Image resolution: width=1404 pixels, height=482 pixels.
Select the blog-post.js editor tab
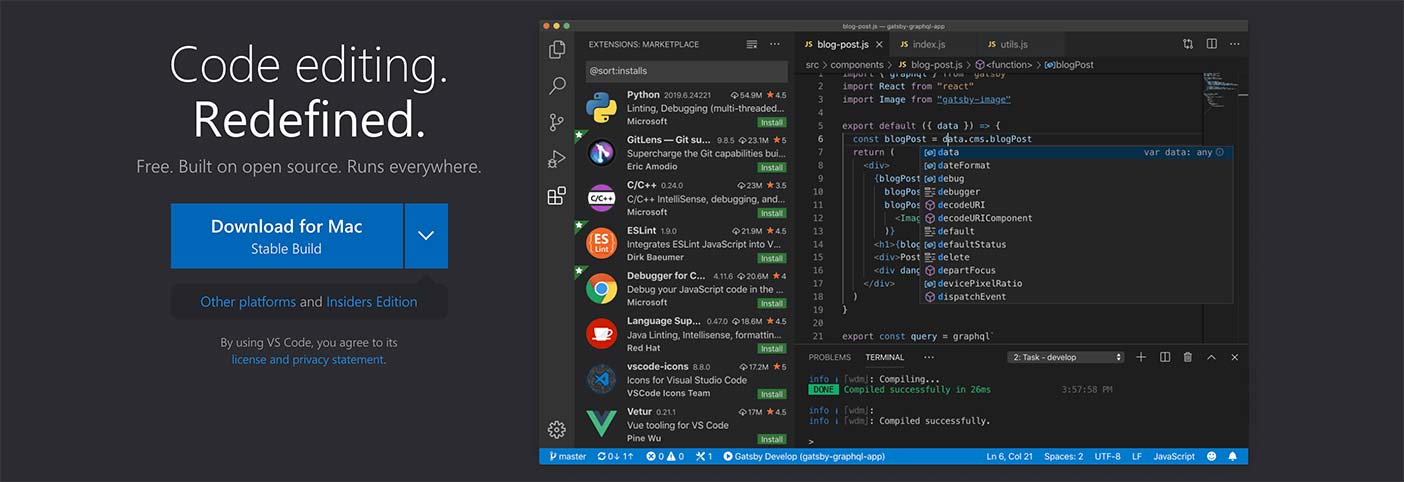(841, 44)
